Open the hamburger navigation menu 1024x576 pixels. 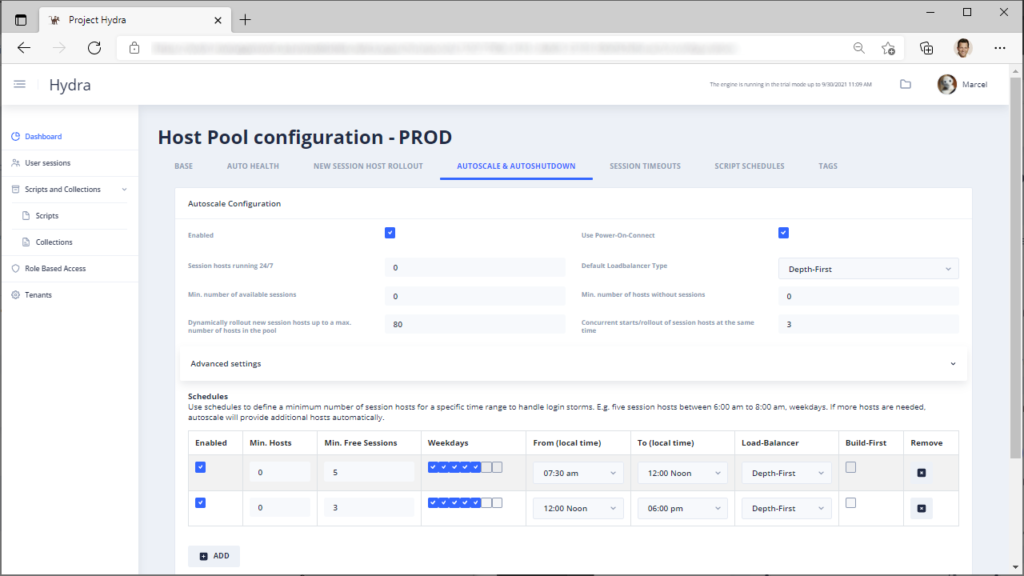point(20,84)
